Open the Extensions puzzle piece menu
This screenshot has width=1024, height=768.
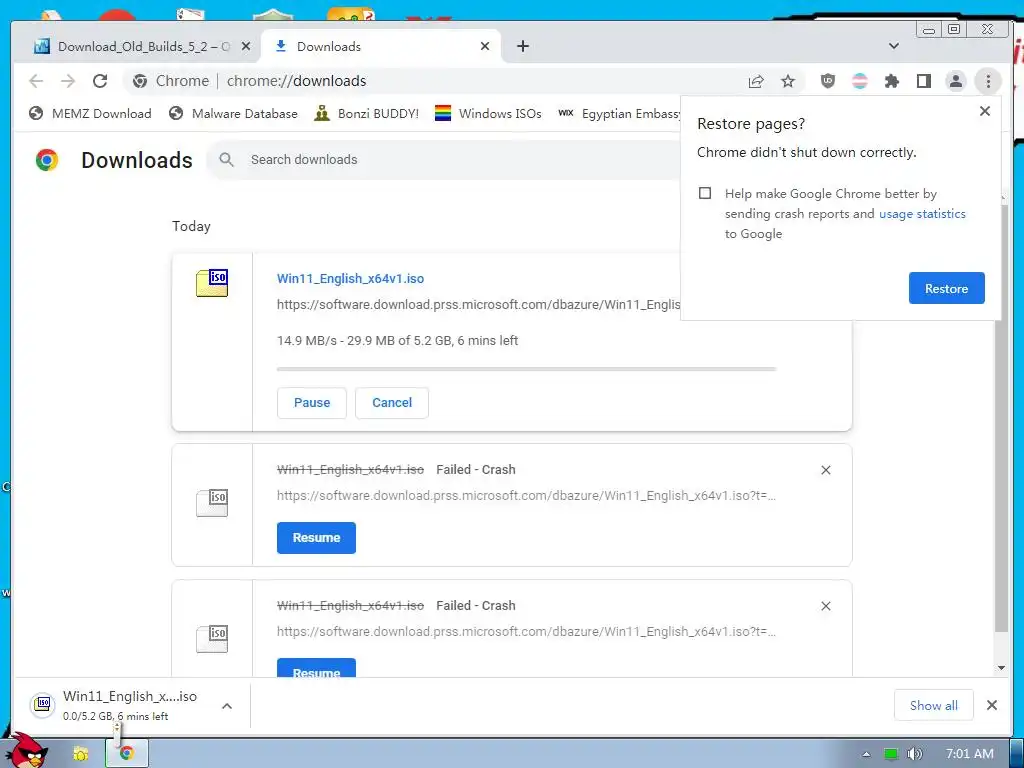pyautogui.click(x=891, y=81)
